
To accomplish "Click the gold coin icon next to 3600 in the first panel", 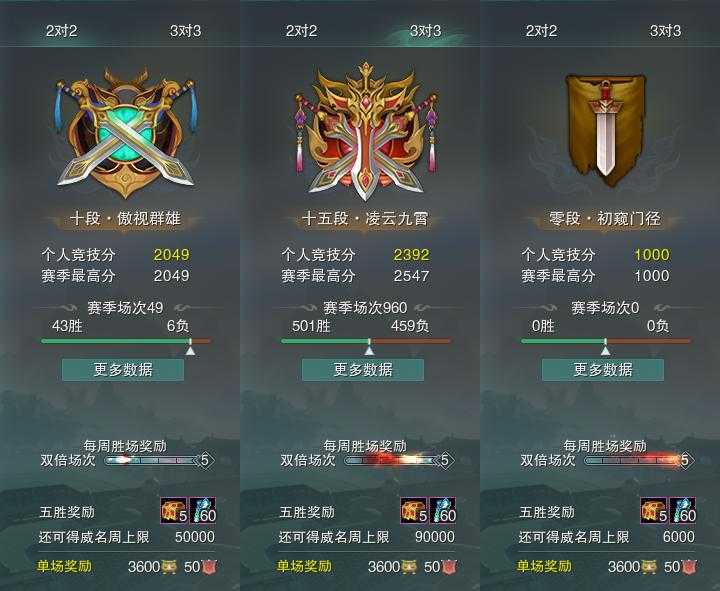I will (x=169, y=567).
